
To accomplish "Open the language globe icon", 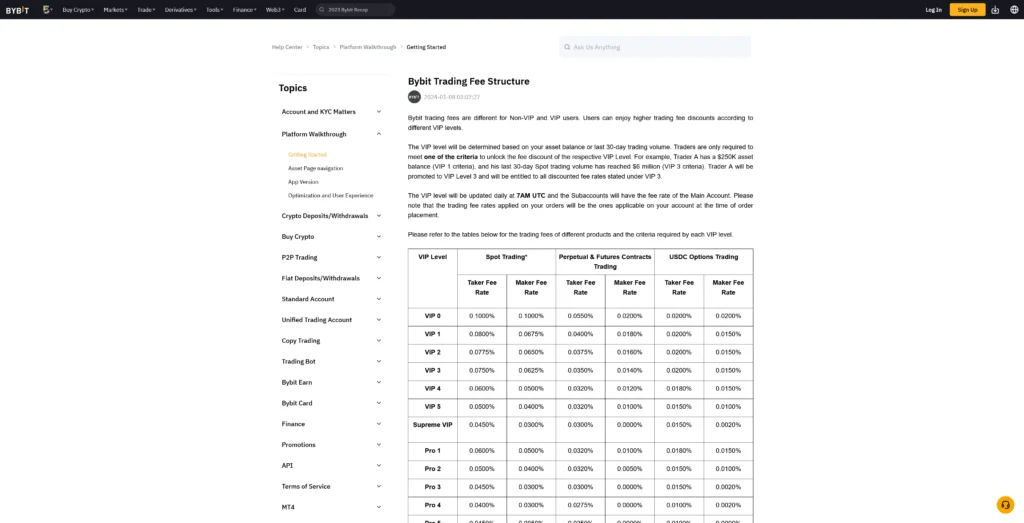I will [1014, 10].
